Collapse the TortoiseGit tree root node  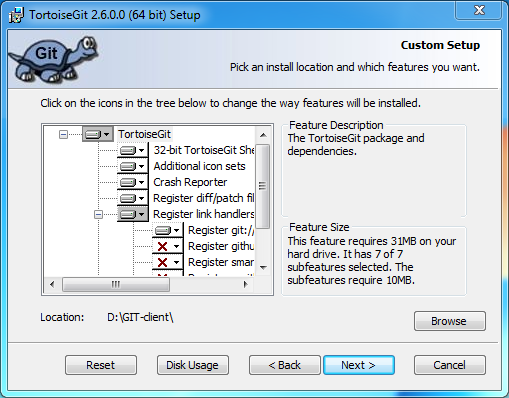click(x=63, y=135)
